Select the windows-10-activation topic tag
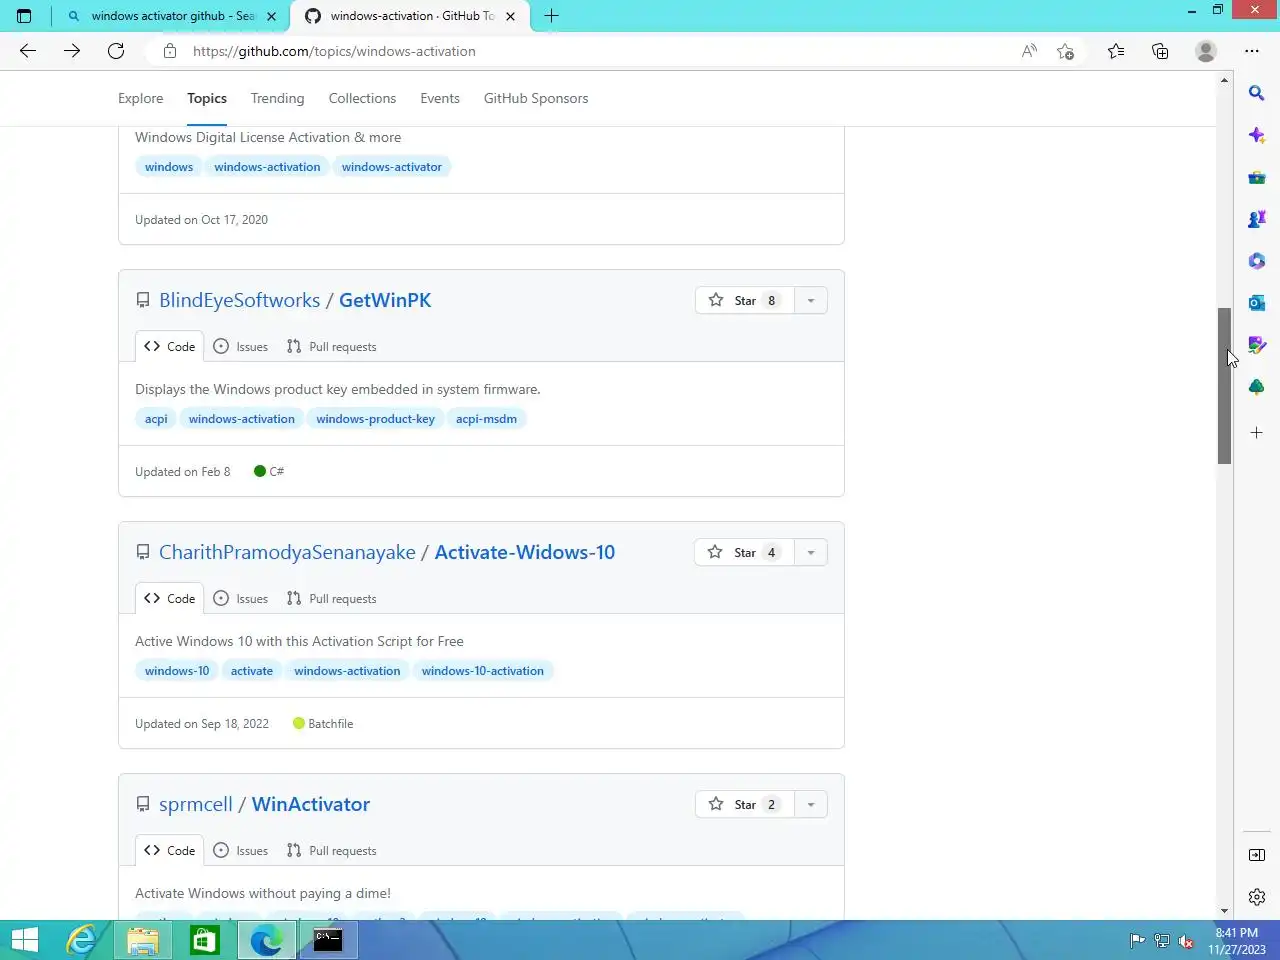 [x=483, y=671]
